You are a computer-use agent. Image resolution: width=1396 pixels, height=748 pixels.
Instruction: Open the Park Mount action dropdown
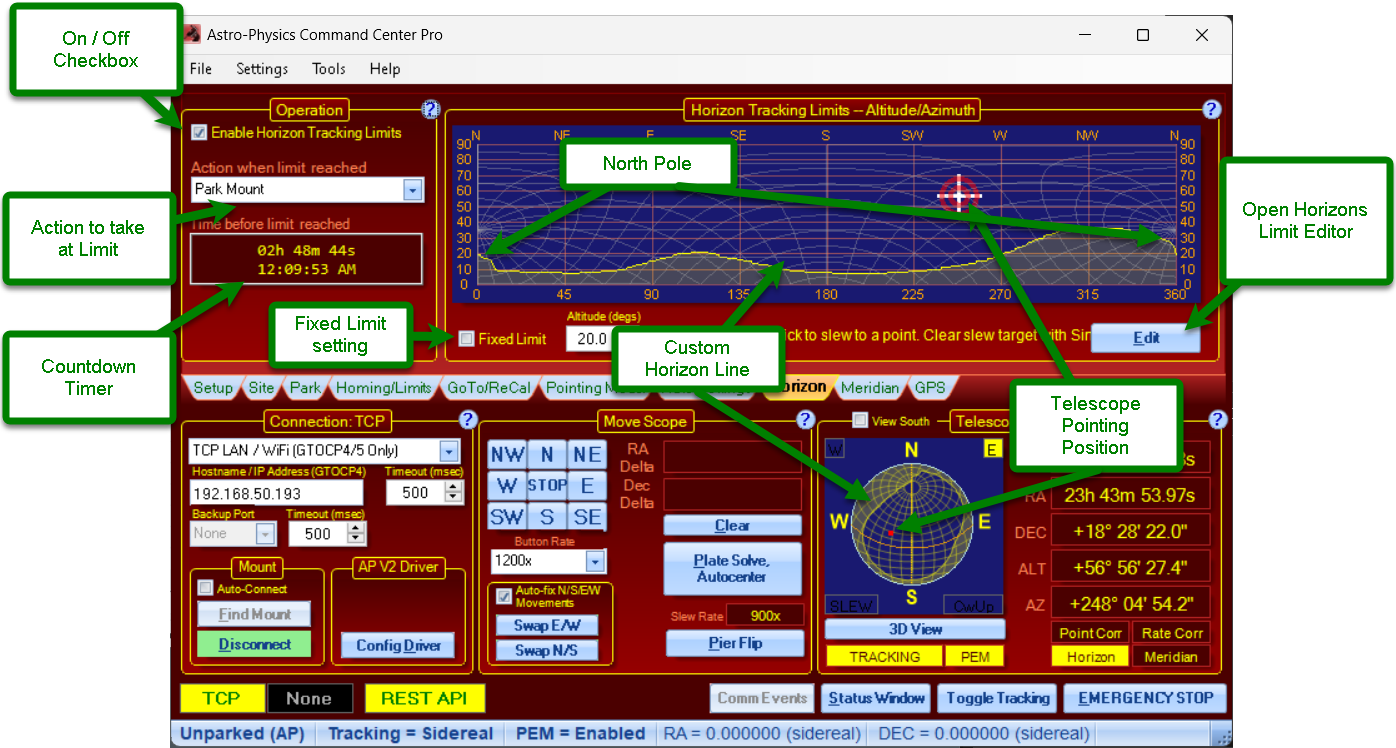click(412, 189)
